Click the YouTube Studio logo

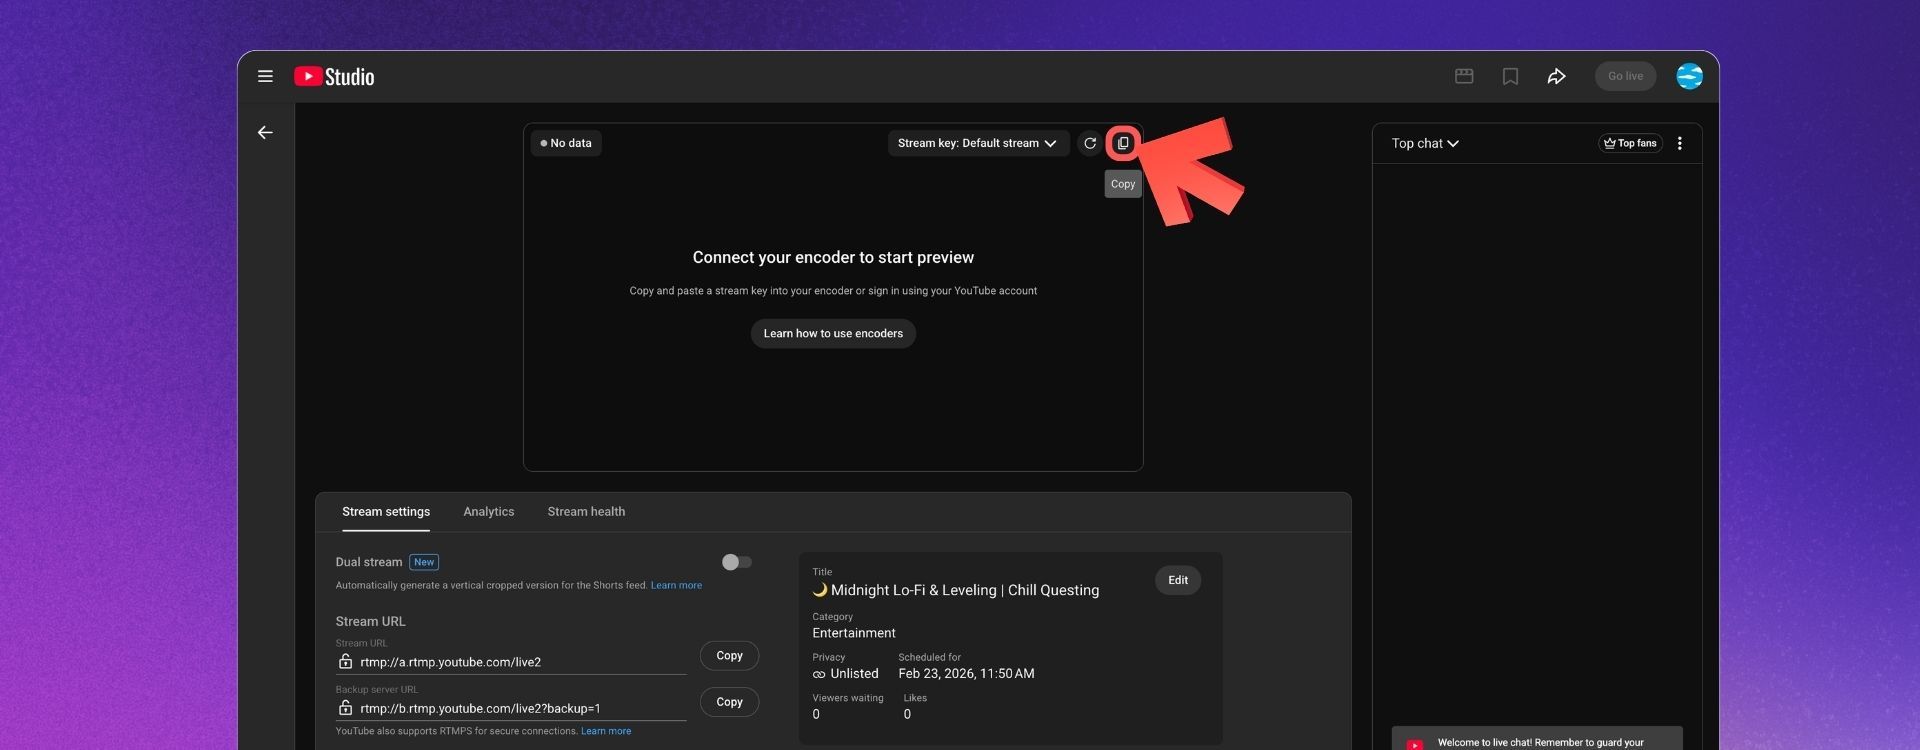[x=334, y=77]
